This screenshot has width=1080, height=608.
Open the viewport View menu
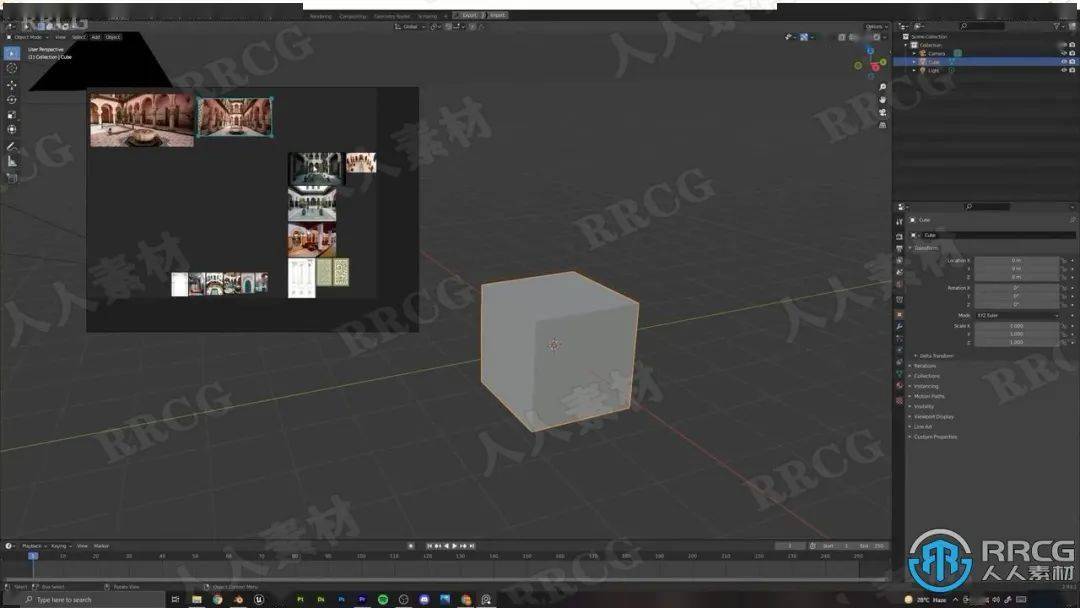pos(61,37)
